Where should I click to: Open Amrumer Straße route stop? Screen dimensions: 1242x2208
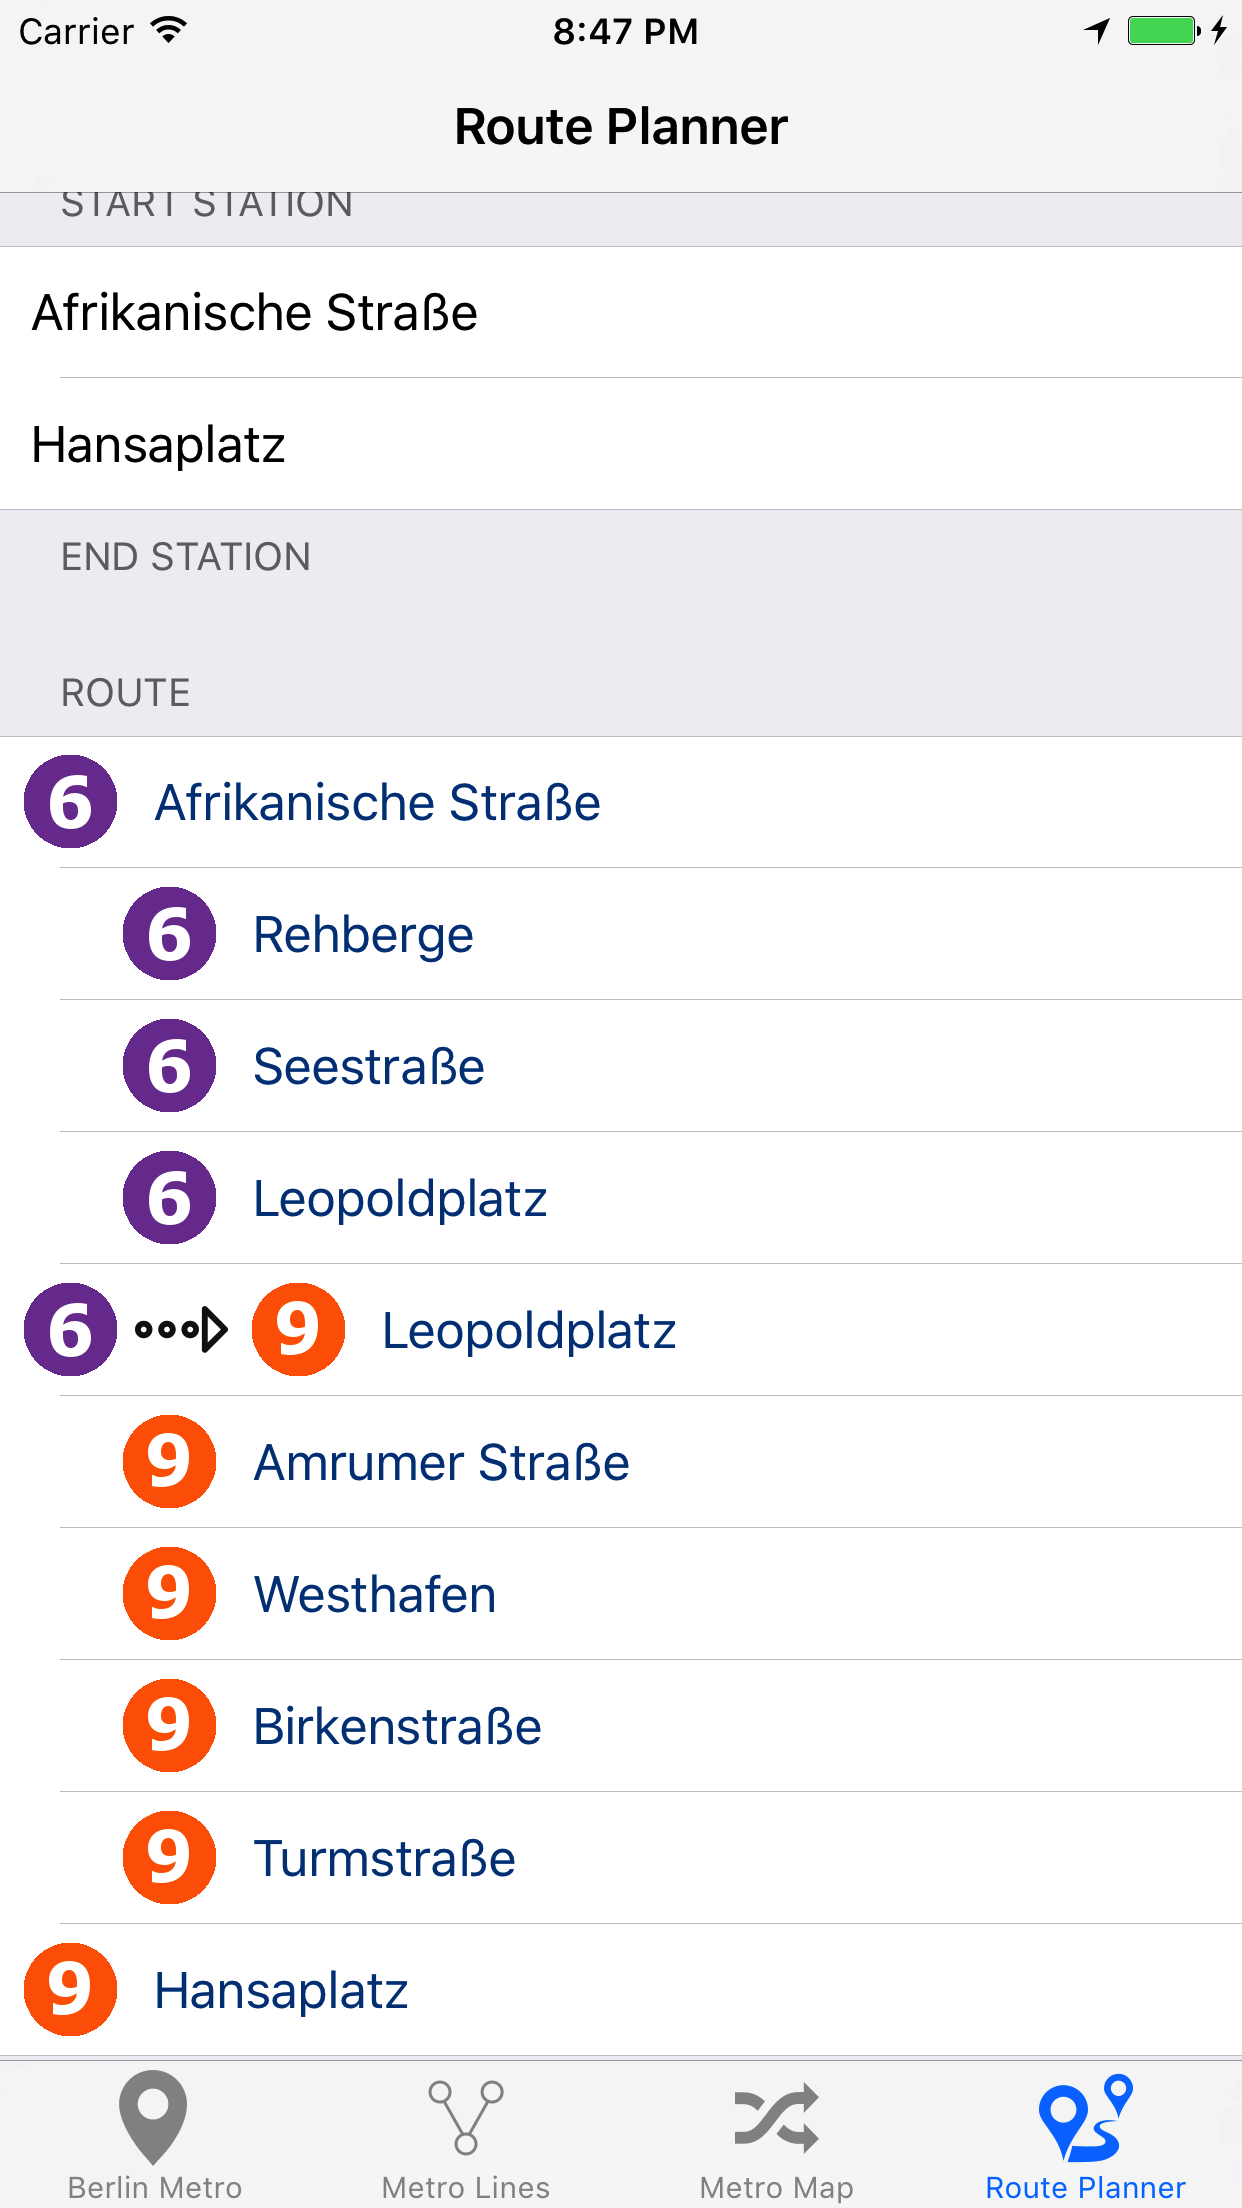click(441, 1462)
